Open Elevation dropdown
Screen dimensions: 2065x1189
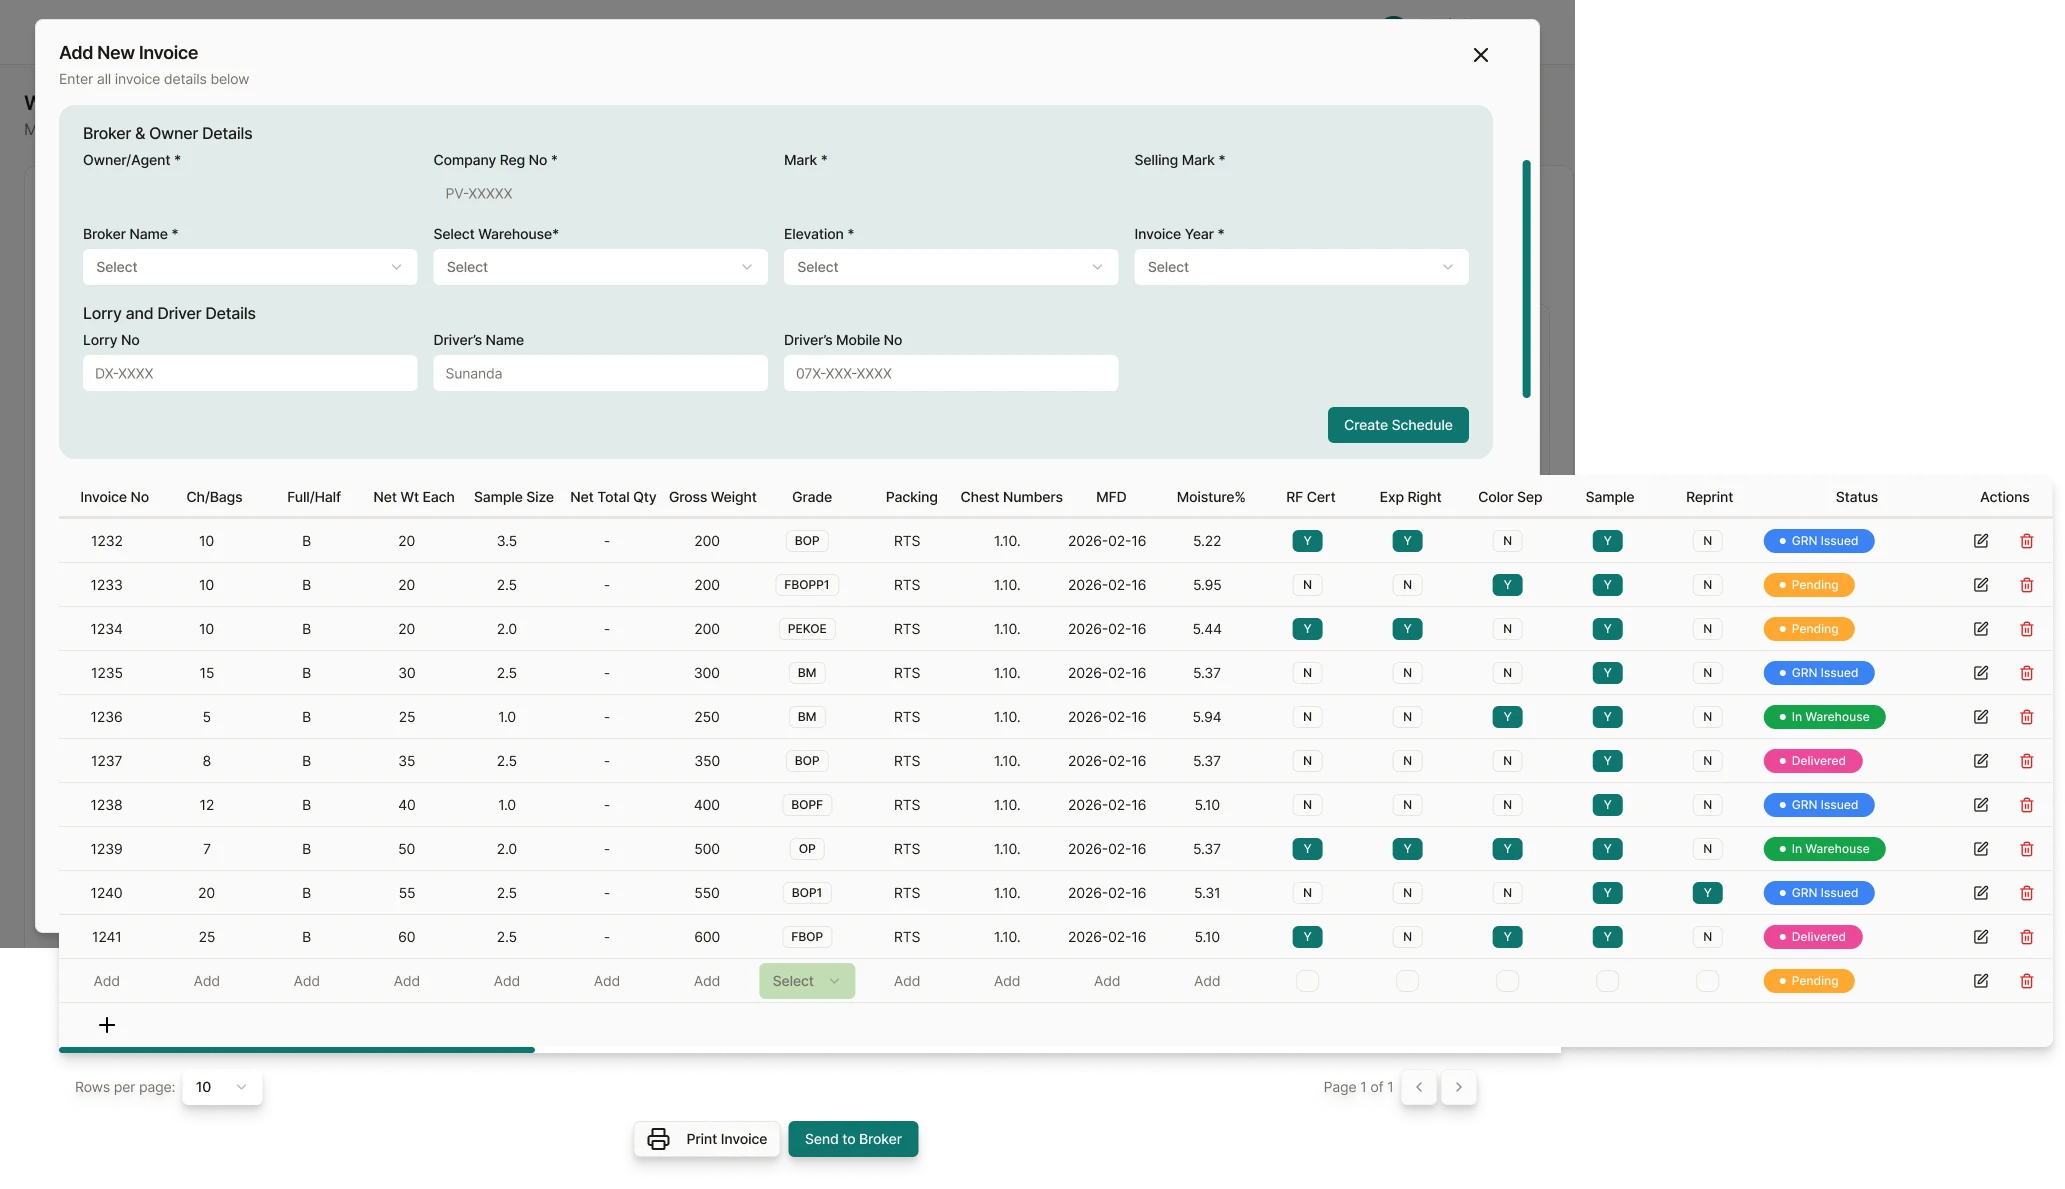(951, 267)
